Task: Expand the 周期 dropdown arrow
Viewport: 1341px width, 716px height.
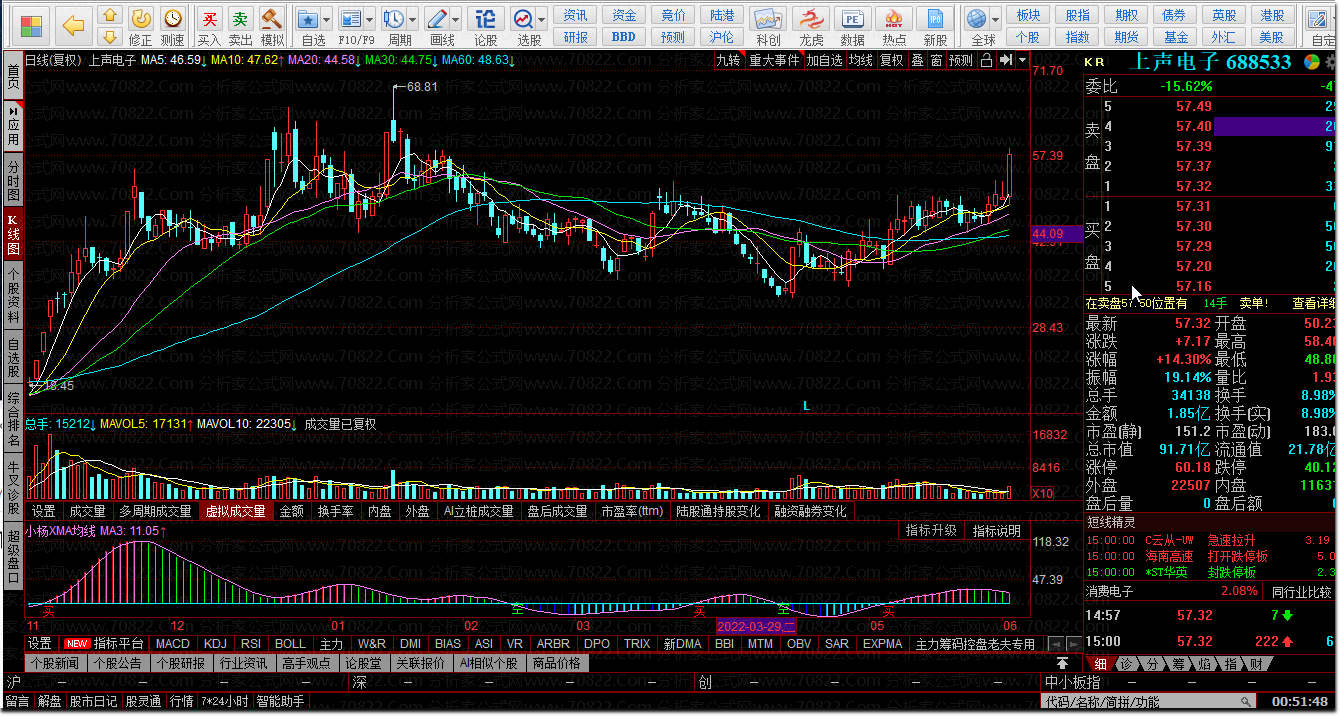Action: (x=412, y=19)
